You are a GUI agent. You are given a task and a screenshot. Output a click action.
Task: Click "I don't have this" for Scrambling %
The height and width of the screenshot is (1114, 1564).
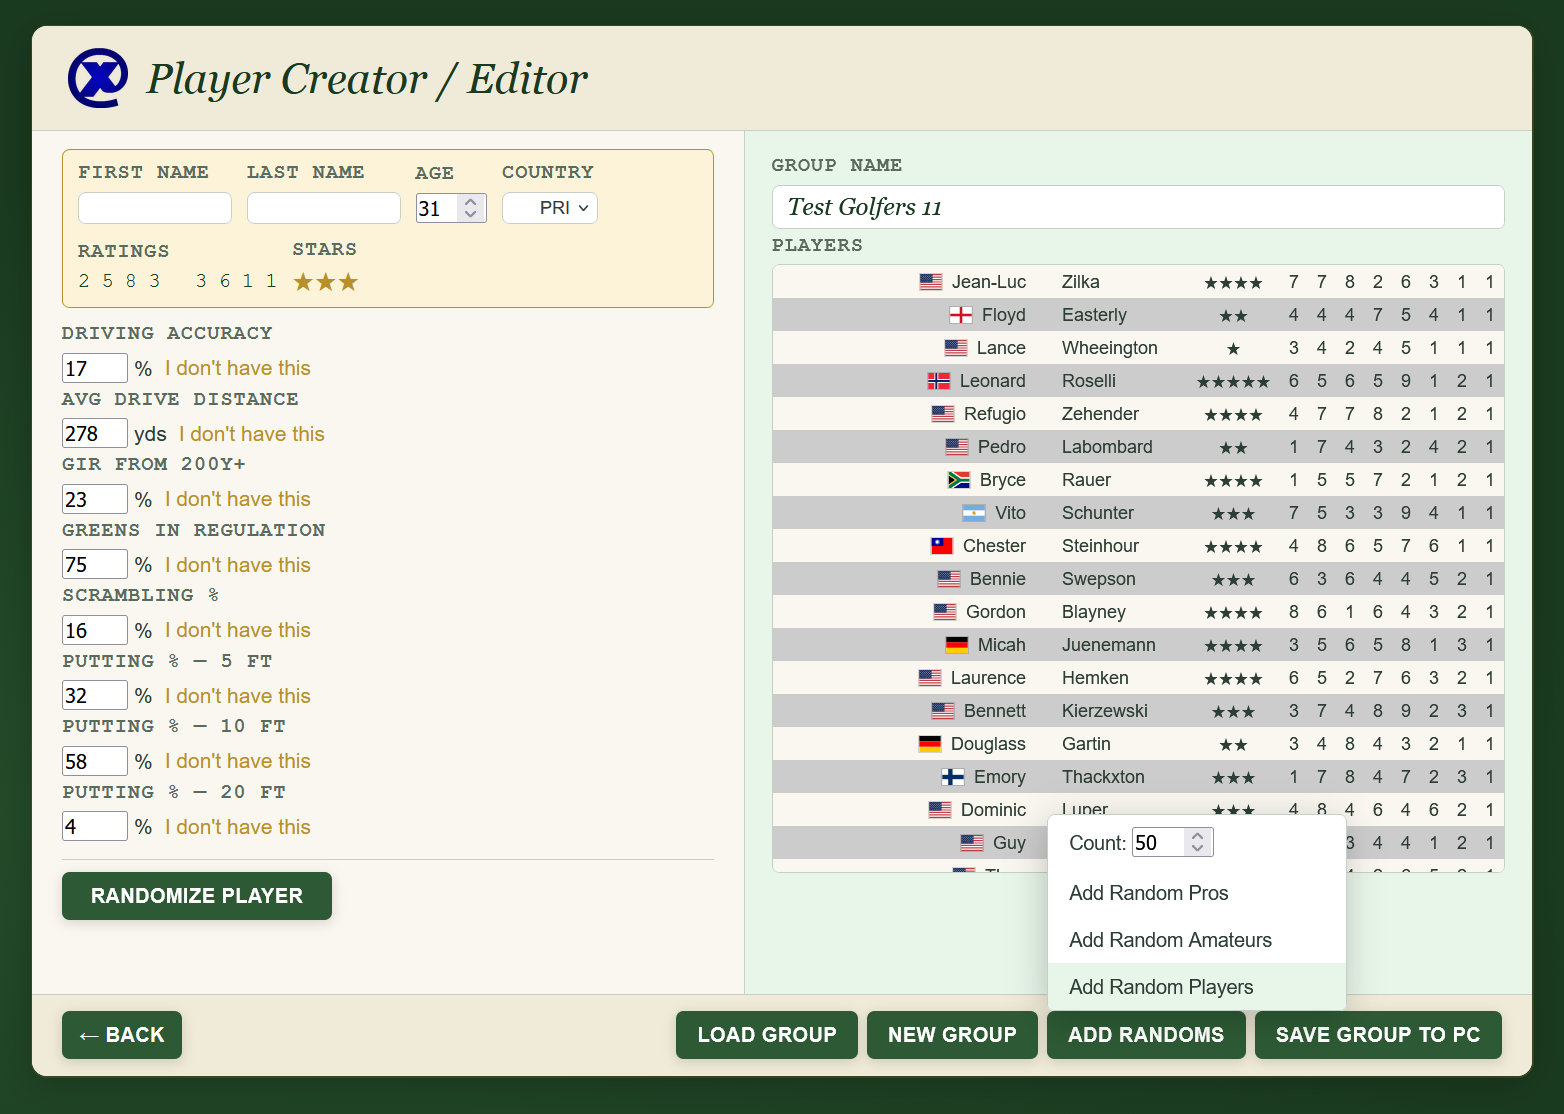[238, 630]
